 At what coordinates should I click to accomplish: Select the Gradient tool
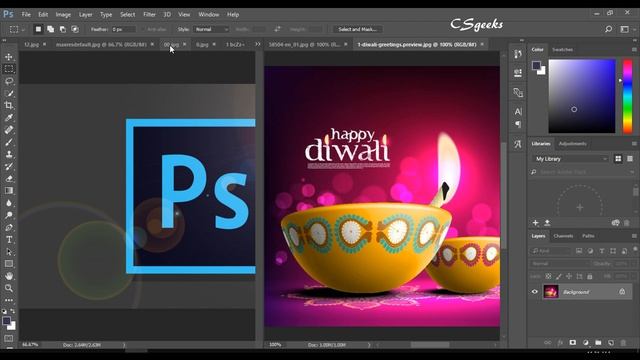point(9,191)
